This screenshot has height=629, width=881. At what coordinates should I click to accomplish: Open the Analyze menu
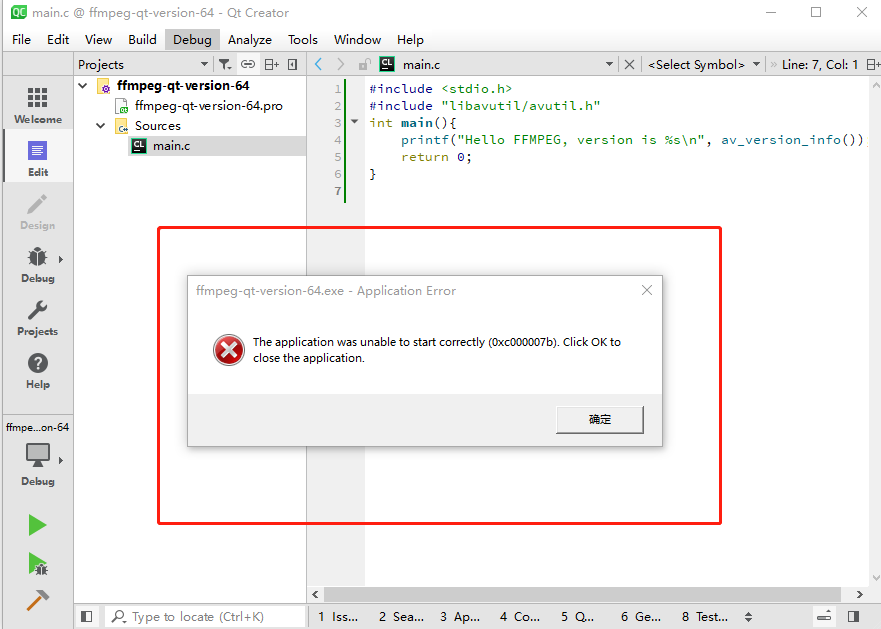(249, 40)
